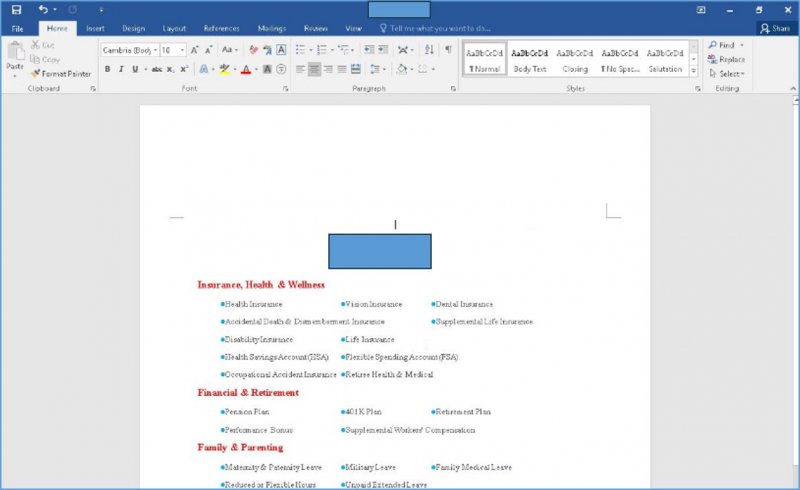The image size is (800, 490).
Task: Click the Share button
Action: [x=775, y=29]
